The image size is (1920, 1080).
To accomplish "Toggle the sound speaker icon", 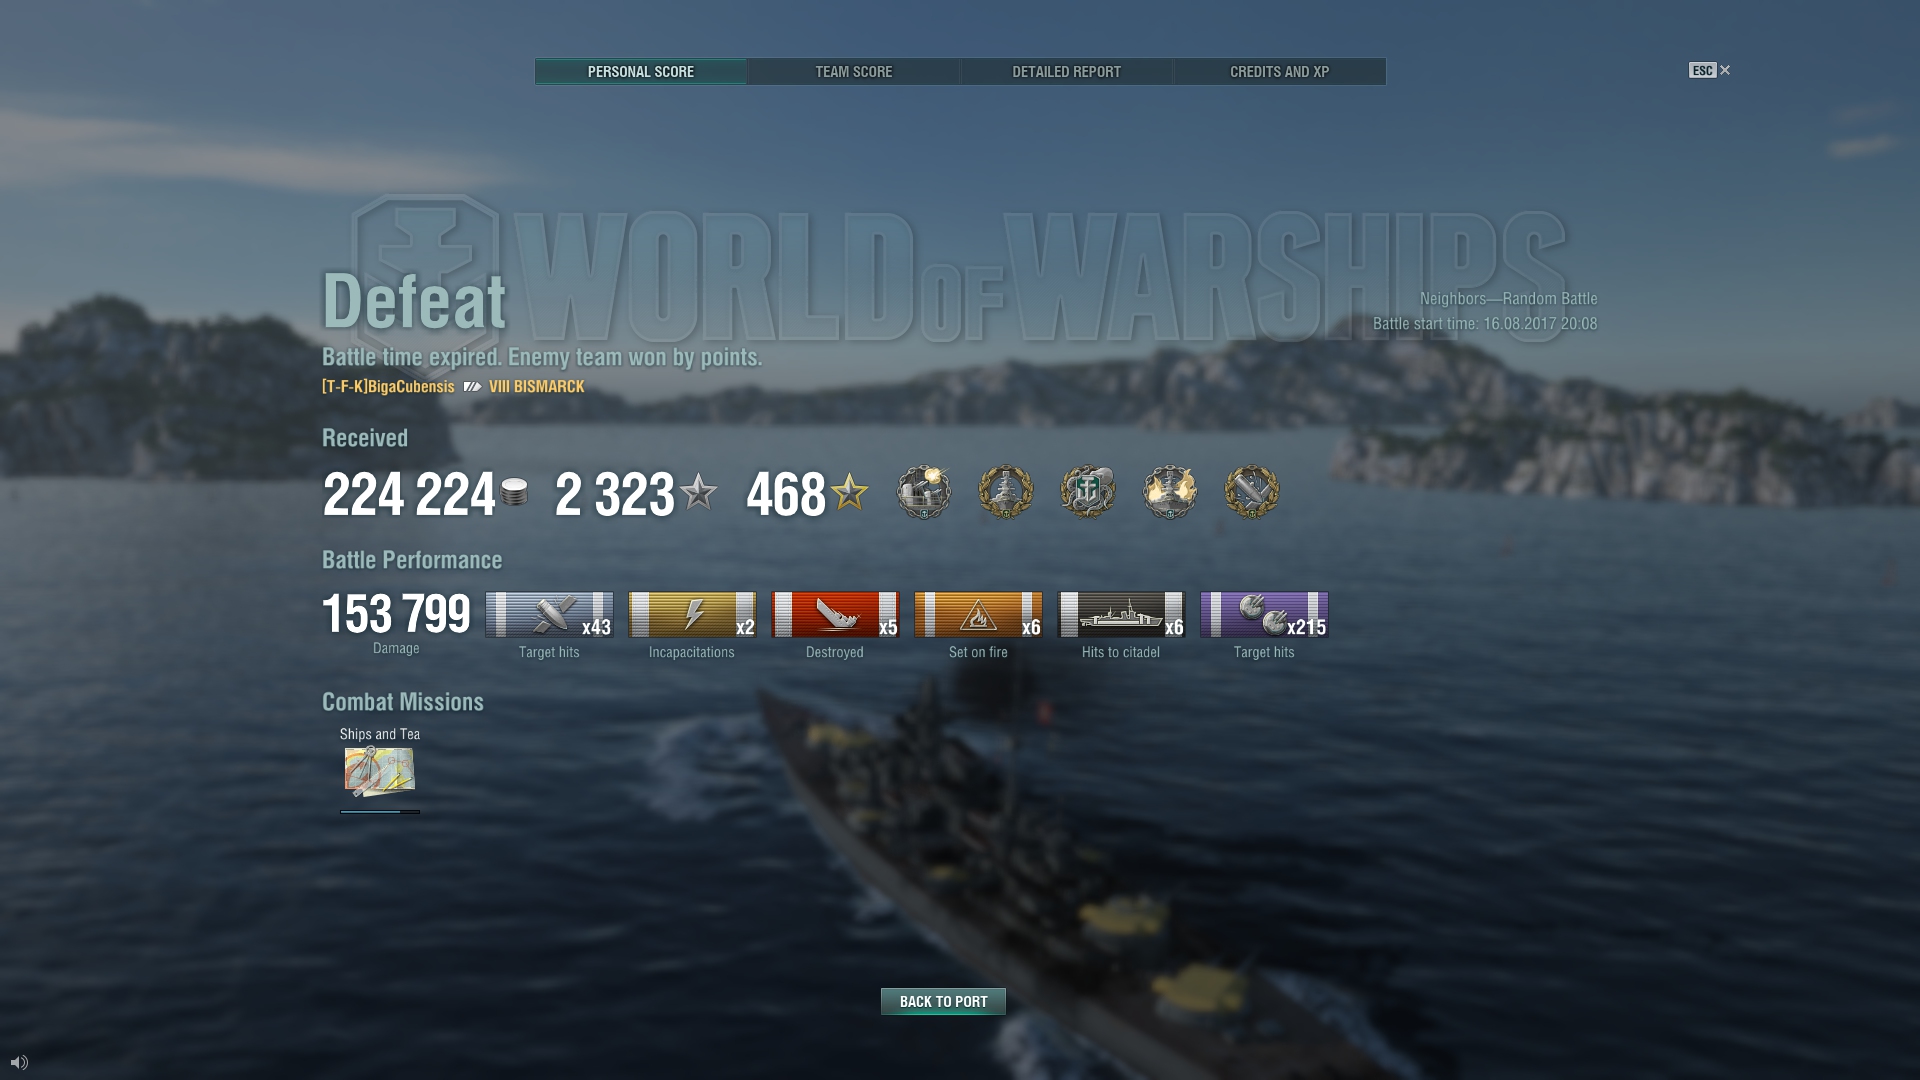I will point(19,1062).
